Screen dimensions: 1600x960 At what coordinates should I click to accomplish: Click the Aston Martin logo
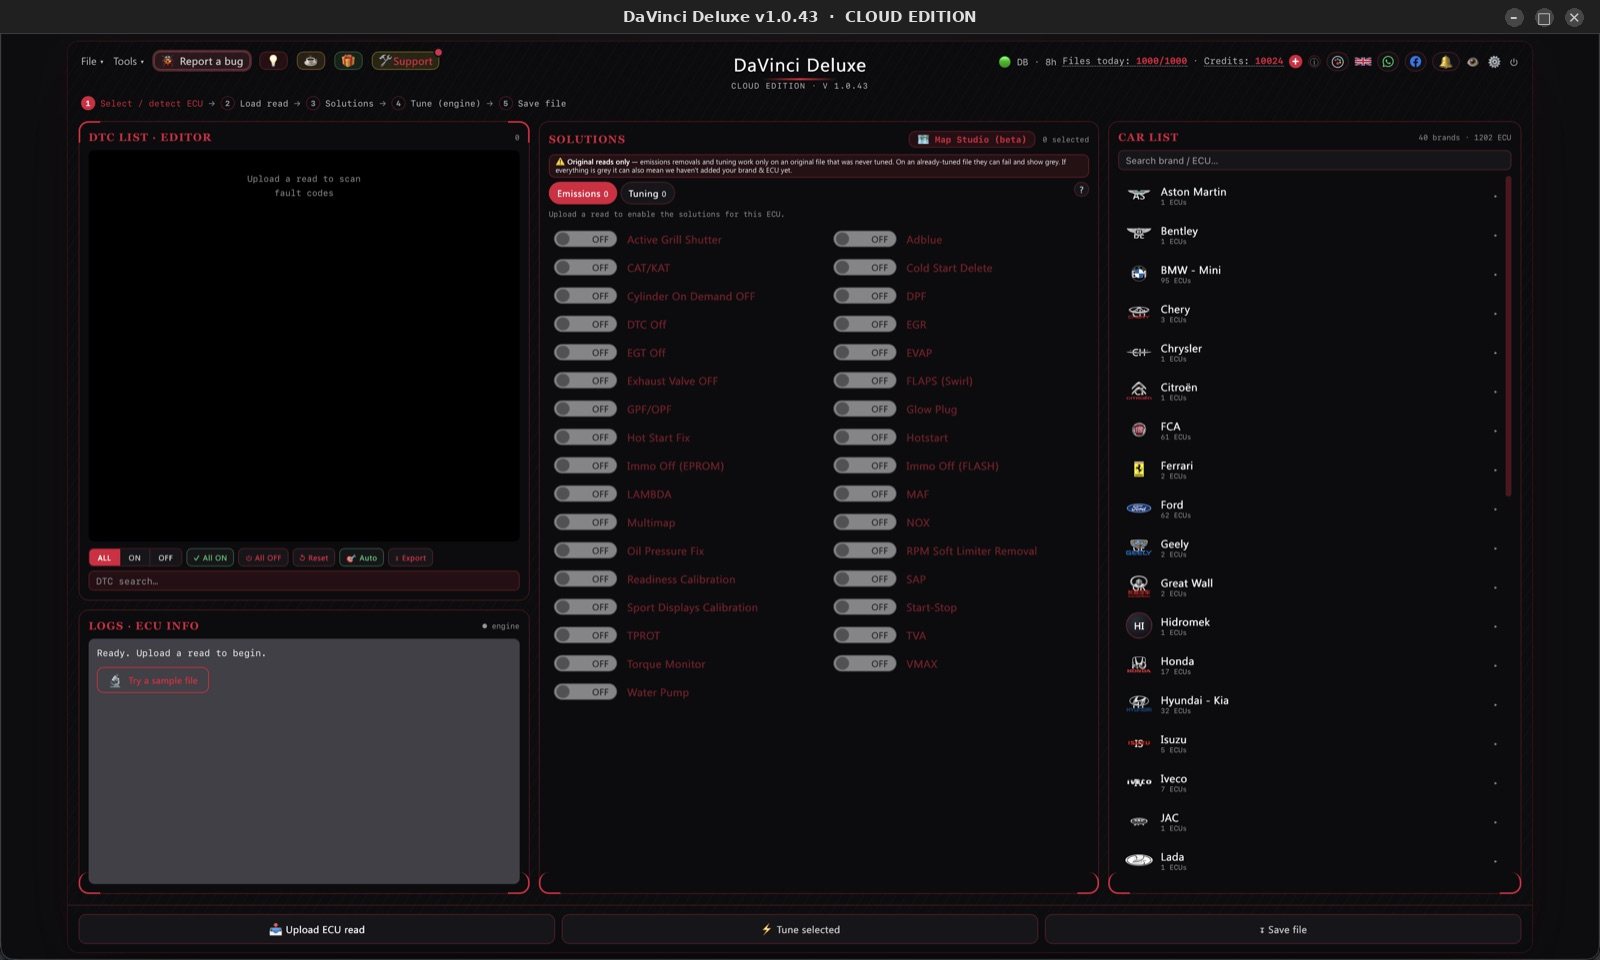pos(1138,196)
